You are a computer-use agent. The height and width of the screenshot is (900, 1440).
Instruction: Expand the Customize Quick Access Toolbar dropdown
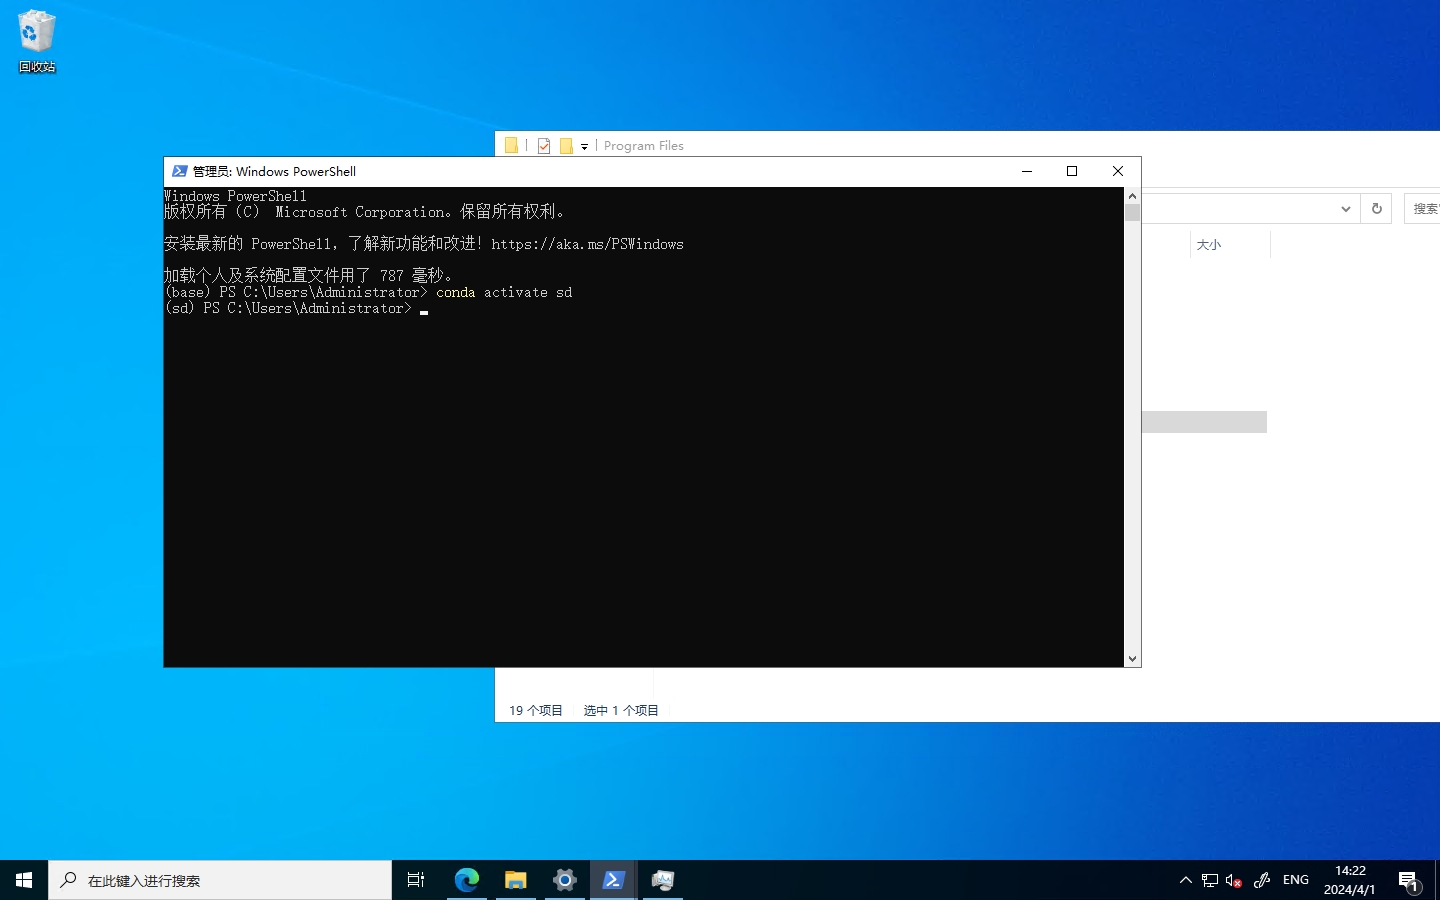[584, 147]
